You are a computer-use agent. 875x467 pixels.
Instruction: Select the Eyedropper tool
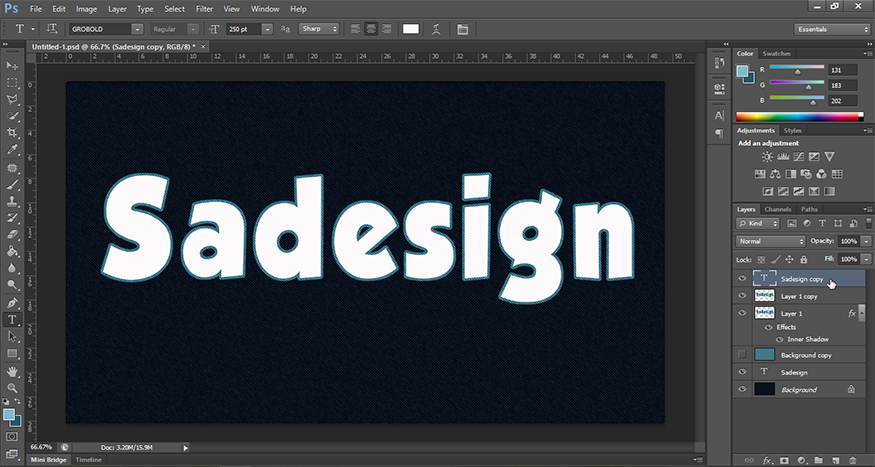tap(12, 150)
